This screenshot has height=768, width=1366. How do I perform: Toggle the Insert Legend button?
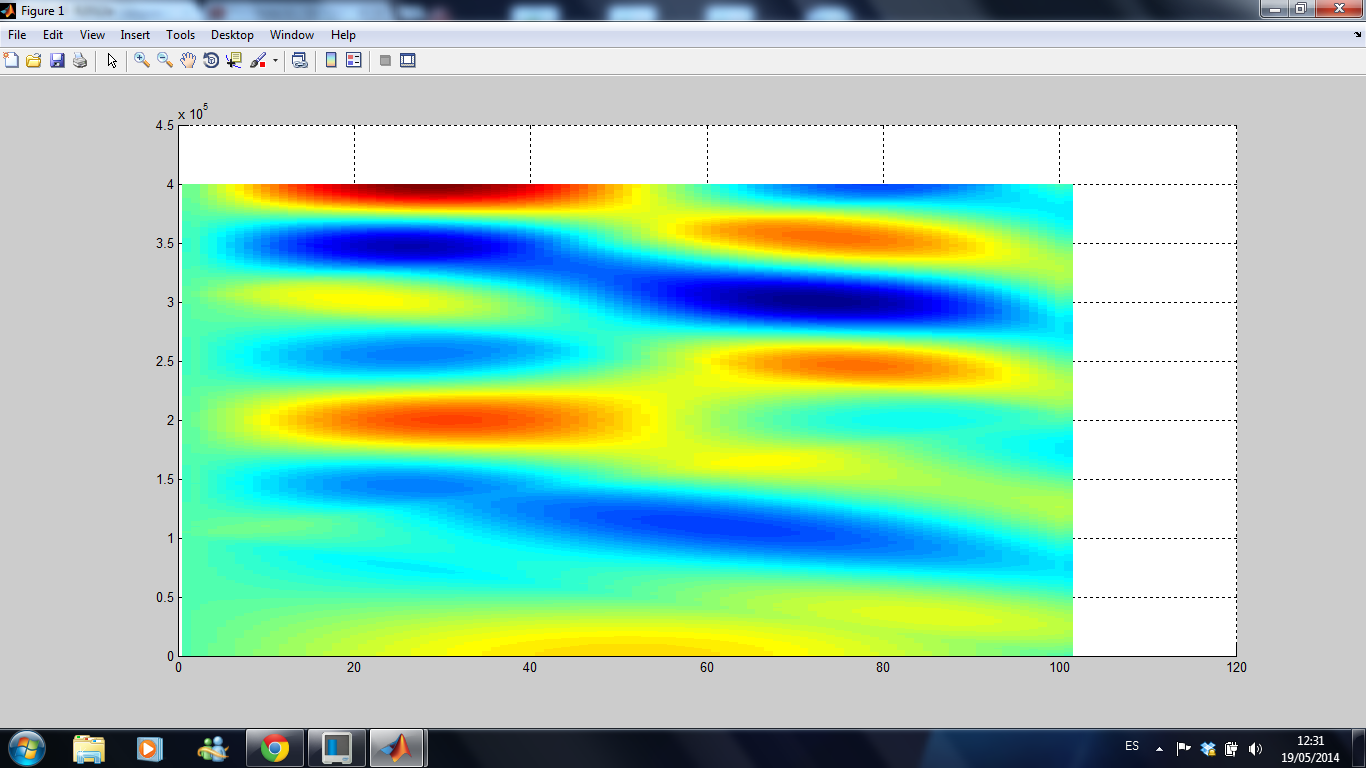coord(353,61)
